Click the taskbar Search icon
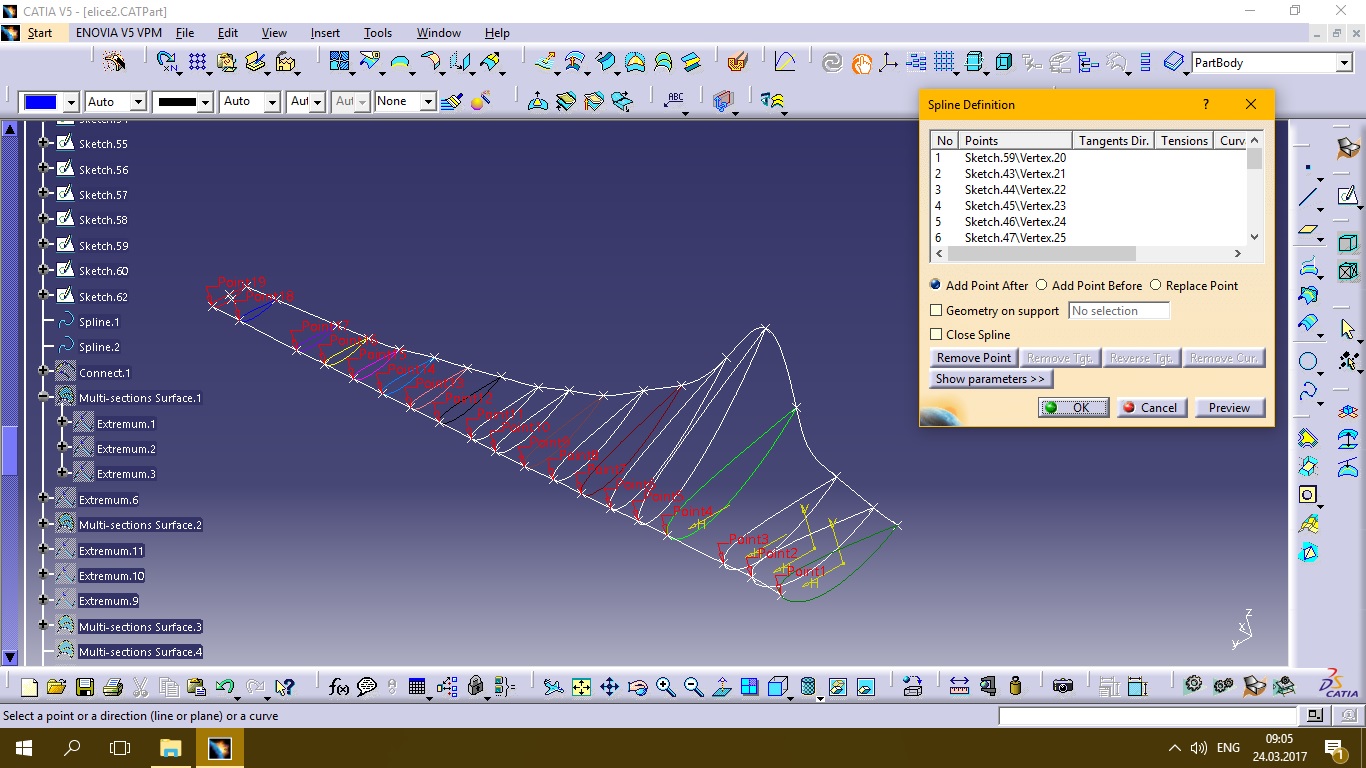The image size is (1366, 768). [72, 748]
